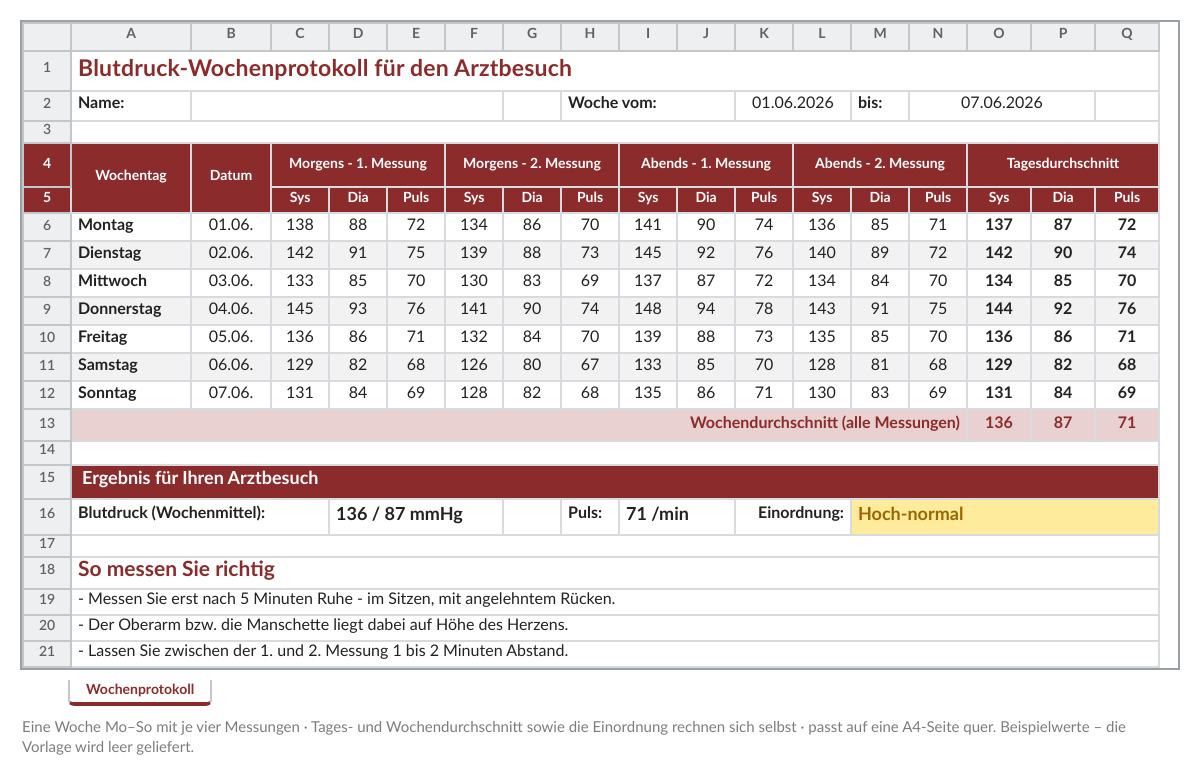This screenshot has height=778, width=1200.
Task: Click the Tagesdurchschnitt header
Action: click(x=1063, y=163)
